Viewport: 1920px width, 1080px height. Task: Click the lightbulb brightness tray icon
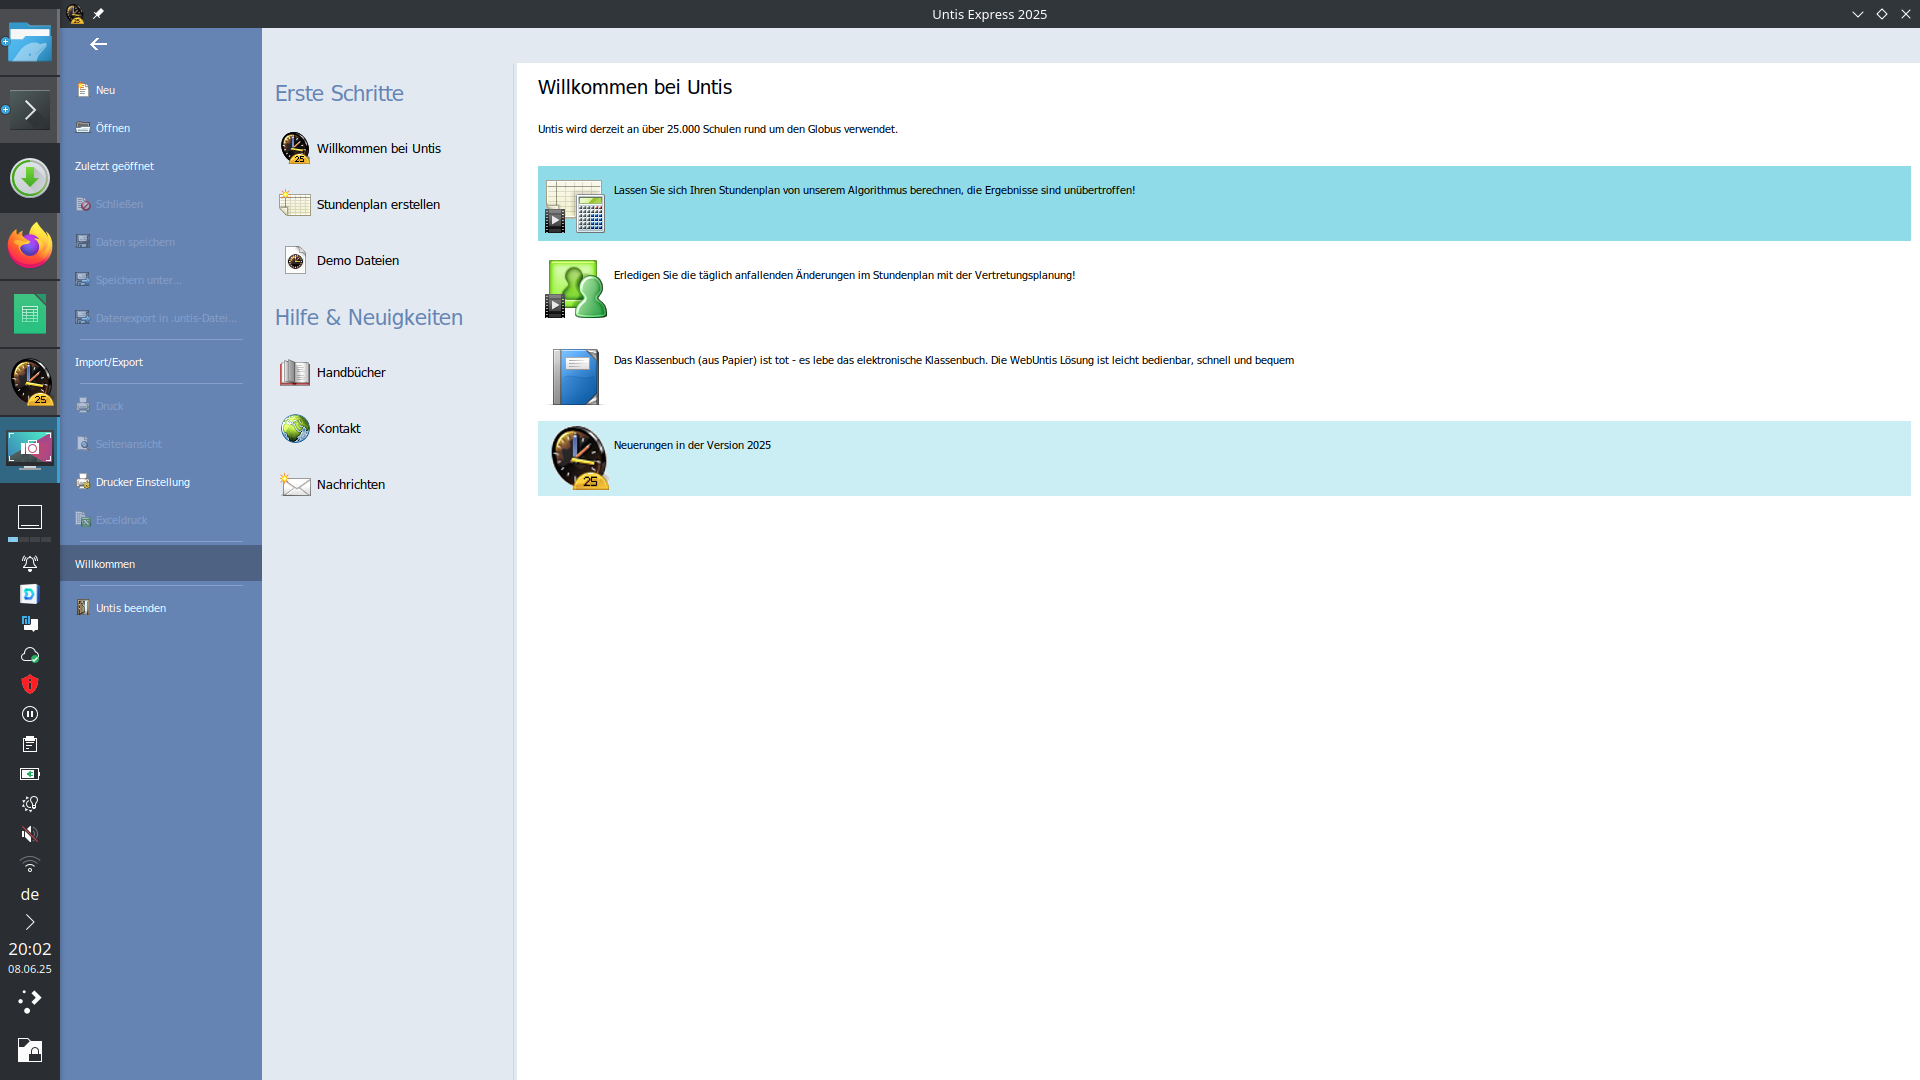click(x=30, y=804)
